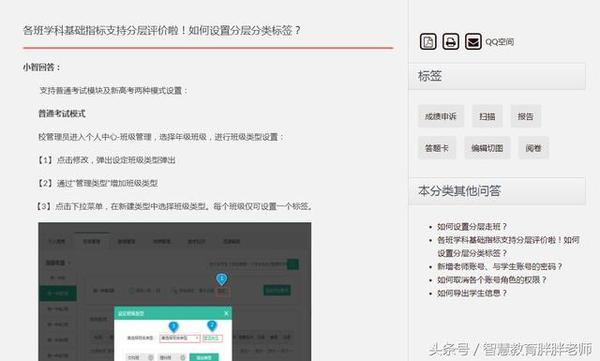Image resolution: width=600 pixels, height=361 pixels.
Task: Click the PDF export icon
Action: tap(428, 41)
